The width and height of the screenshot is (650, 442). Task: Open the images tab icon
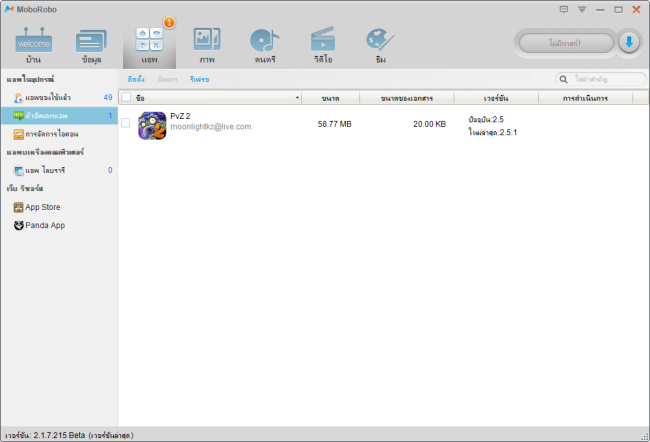click(207, 40)
